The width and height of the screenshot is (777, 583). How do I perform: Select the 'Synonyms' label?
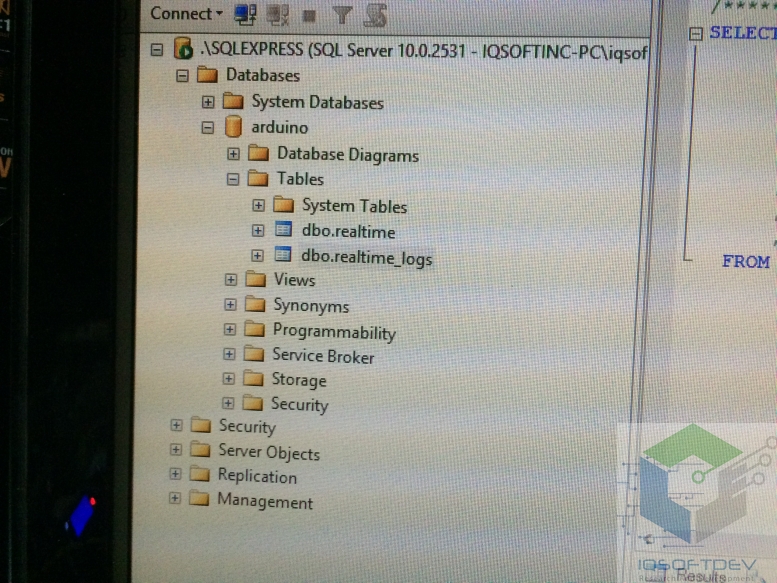point(312,306)
